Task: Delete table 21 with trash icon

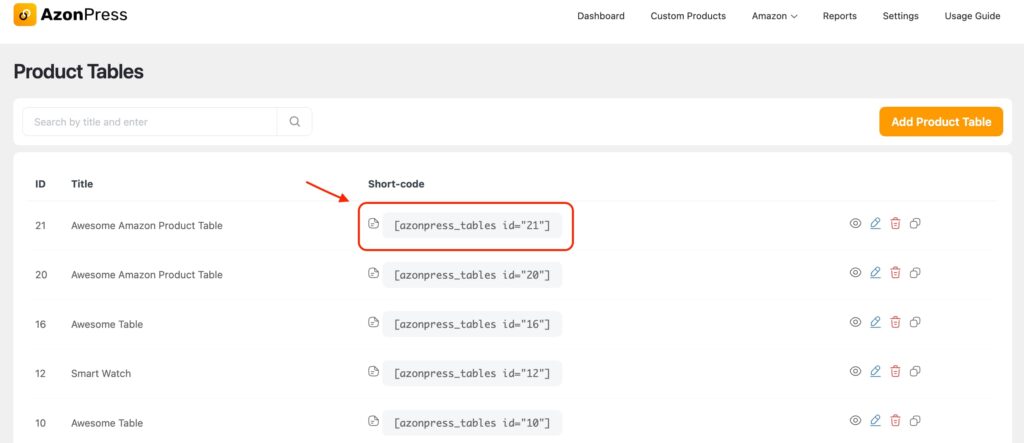Action: tap(895, 223)
